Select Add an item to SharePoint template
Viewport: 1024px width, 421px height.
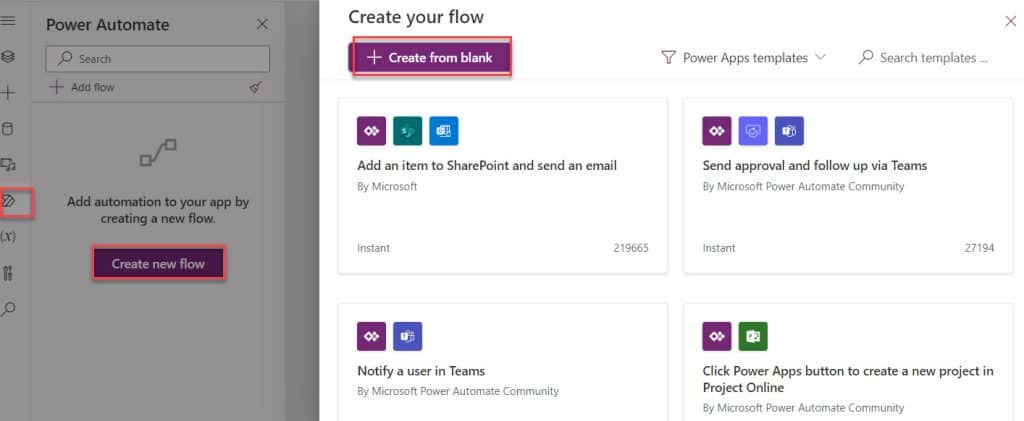click(x=502, y=186)
